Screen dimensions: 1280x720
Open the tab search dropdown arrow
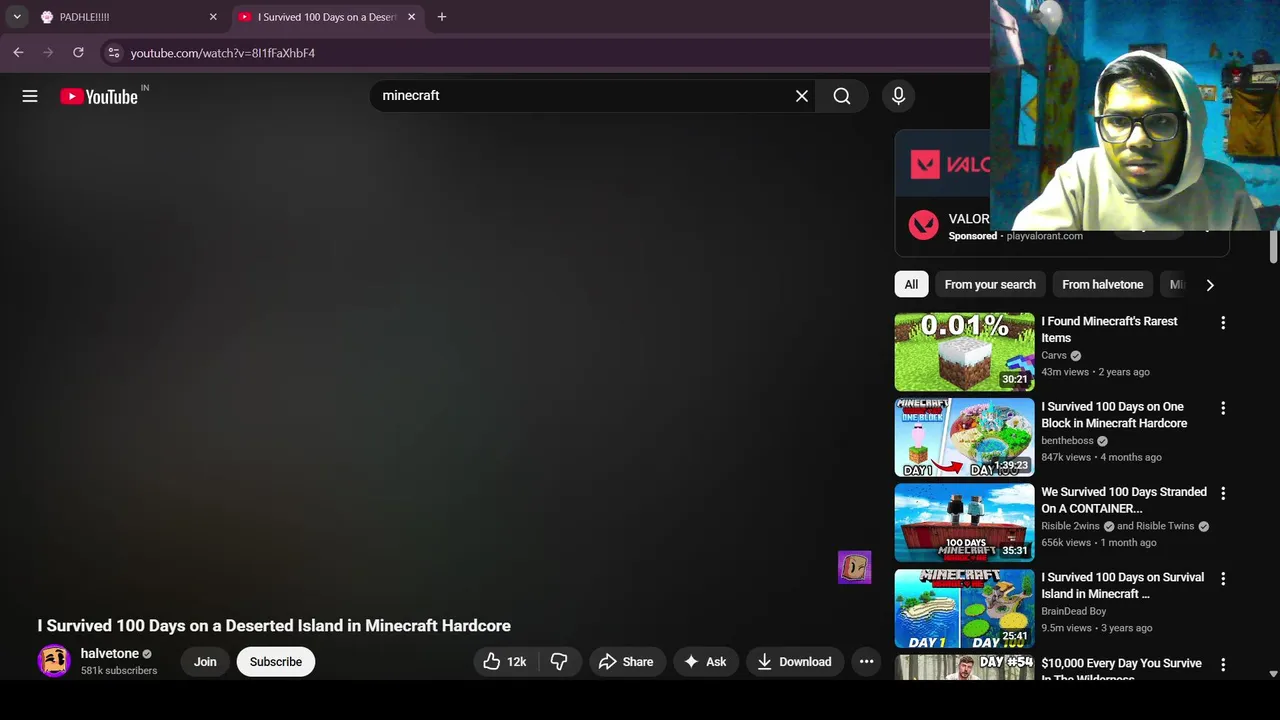(17, 17)
